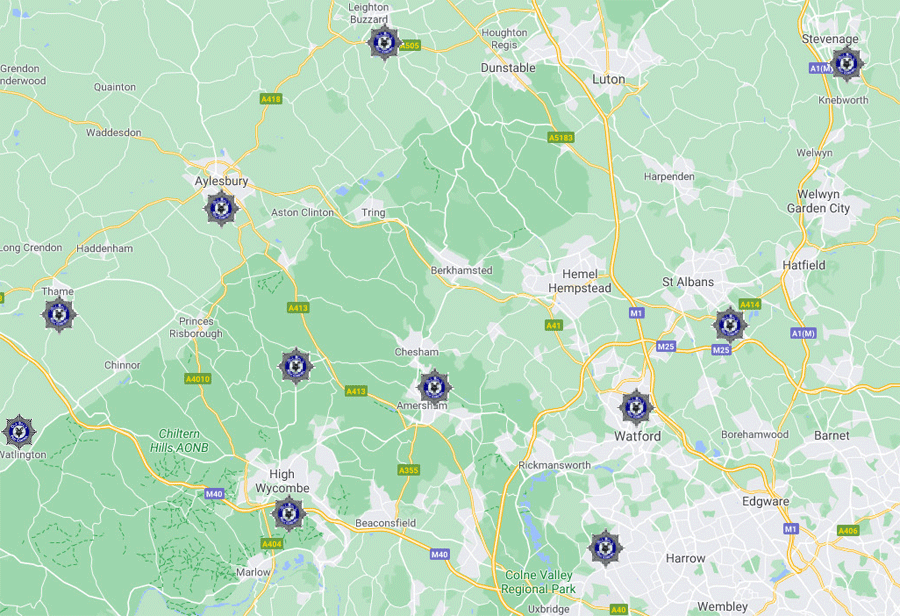This screenshot has height=616, width=900.
Task: Click the badge marker east of Princes Risborough
Action: tap(296, 366)
